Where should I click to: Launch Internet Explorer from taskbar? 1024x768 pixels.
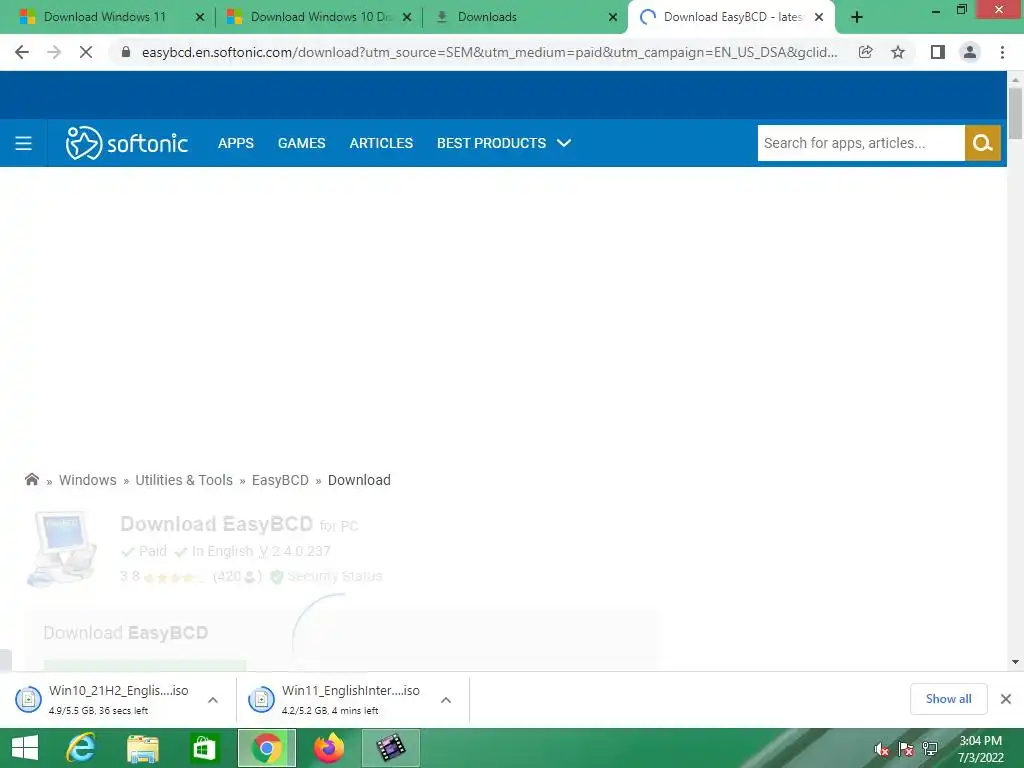[x=81, y=748]
